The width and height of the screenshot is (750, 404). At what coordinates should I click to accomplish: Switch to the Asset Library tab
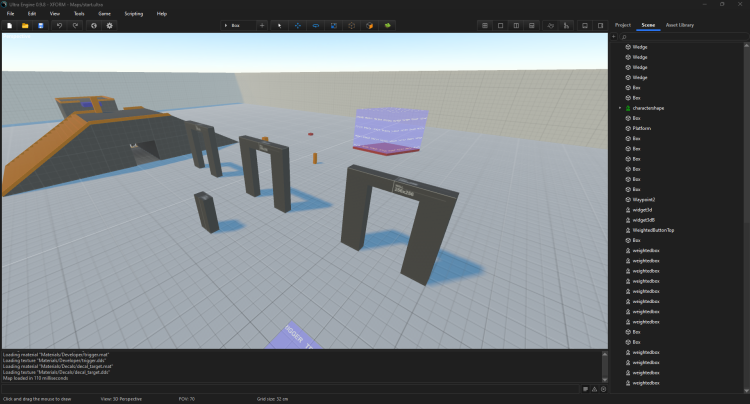pos(680,24)
